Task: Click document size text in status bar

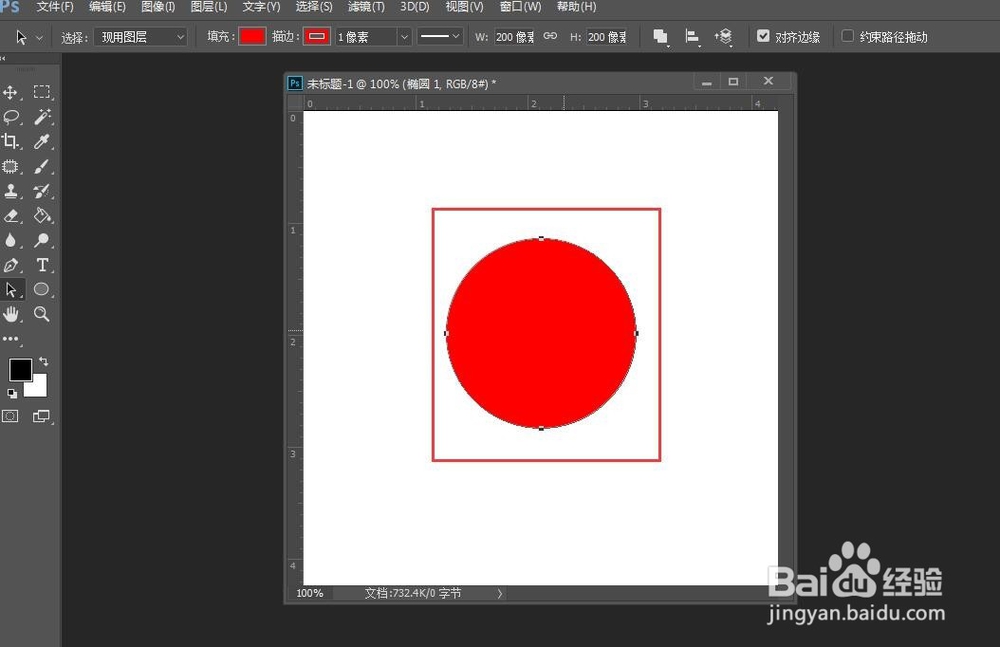Action: [413, 593]
